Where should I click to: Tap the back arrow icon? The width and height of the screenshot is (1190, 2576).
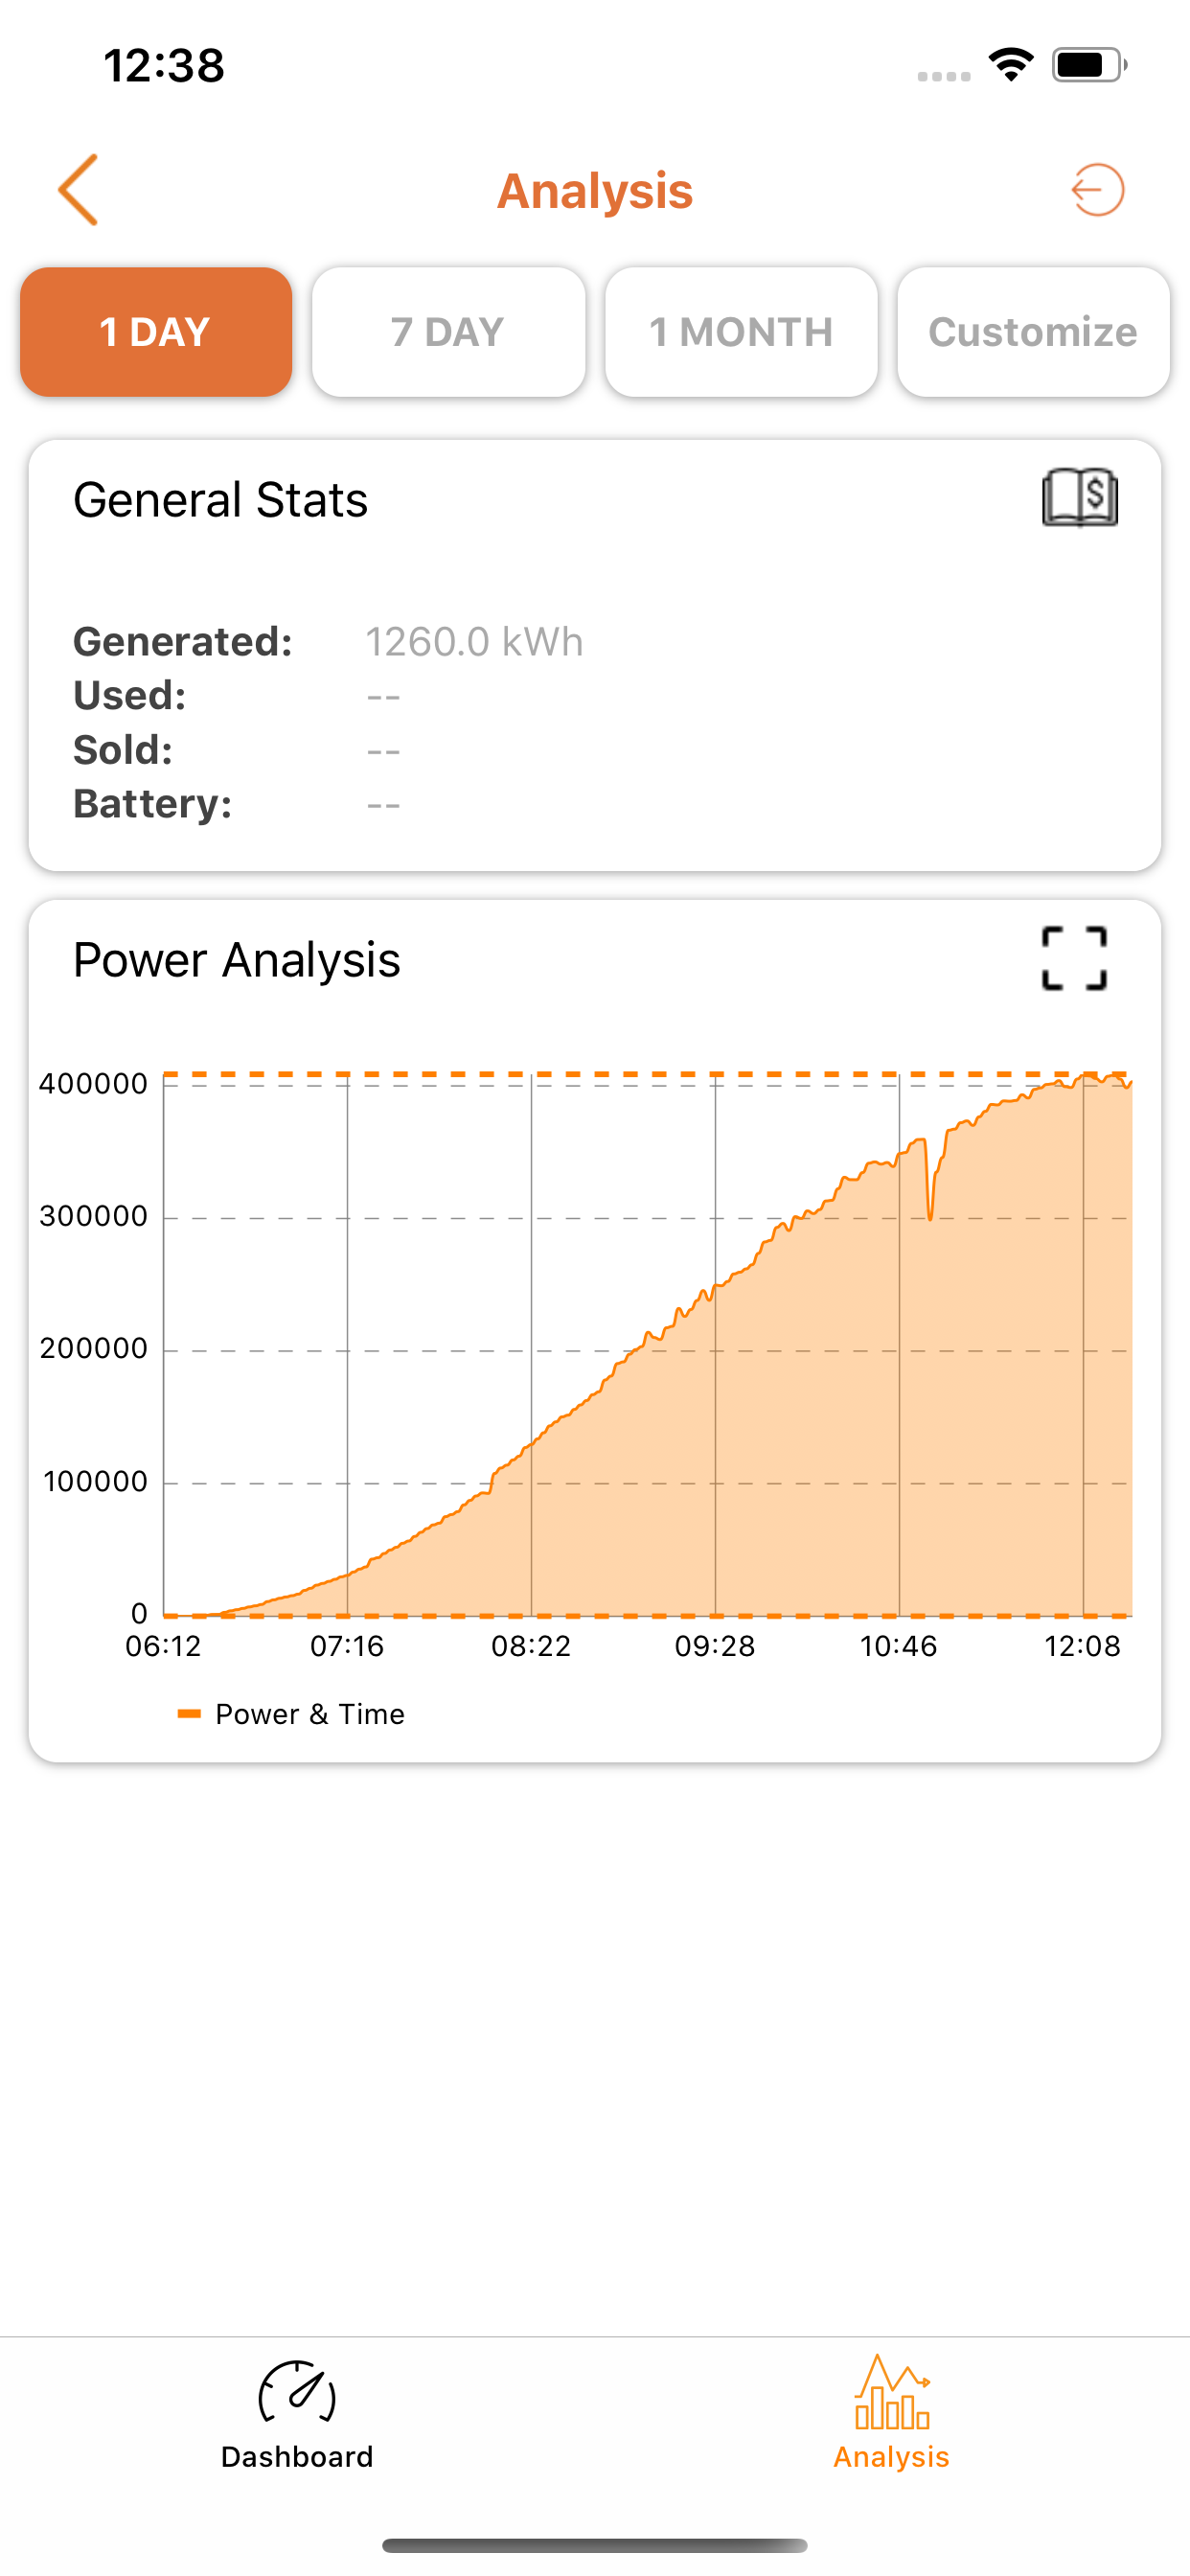click(78, 190)
